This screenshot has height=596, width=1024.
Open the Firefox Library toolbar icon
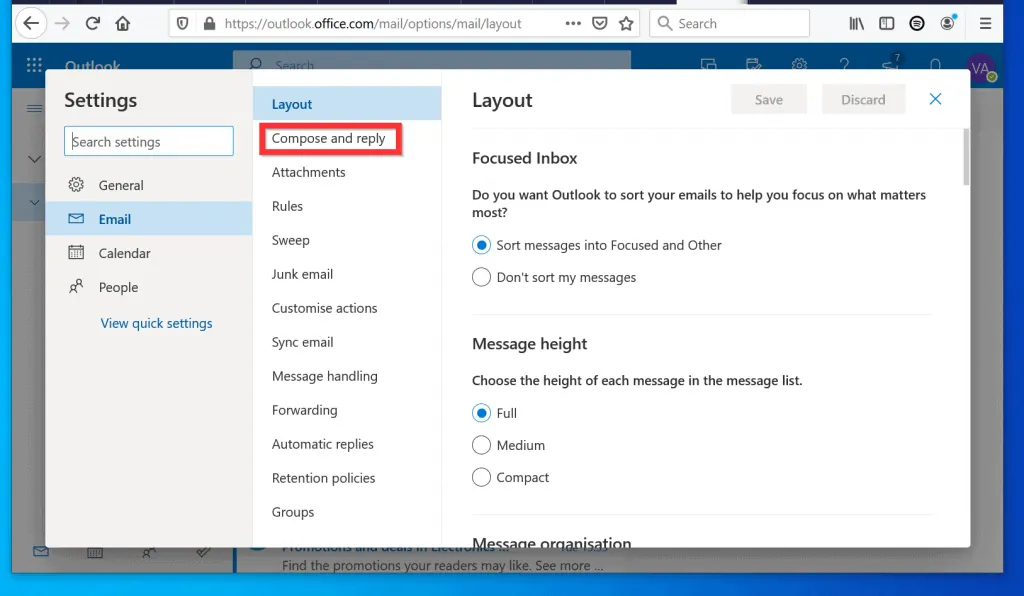(855, 22)
